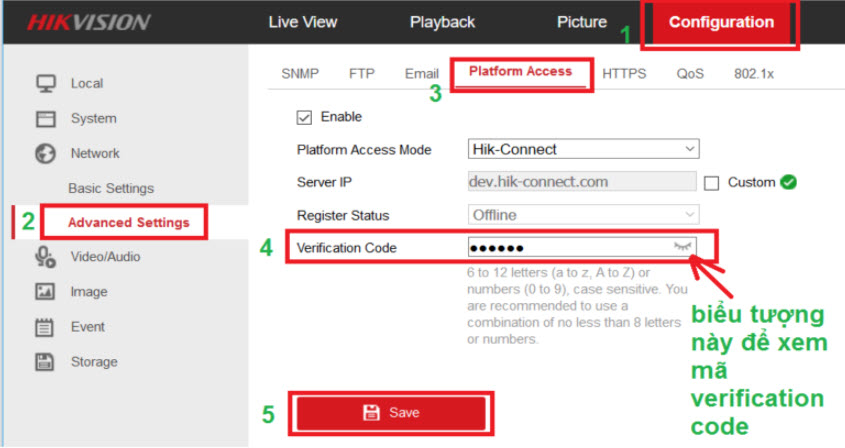
Task: Click the Image picture icon
Action: 45,292
